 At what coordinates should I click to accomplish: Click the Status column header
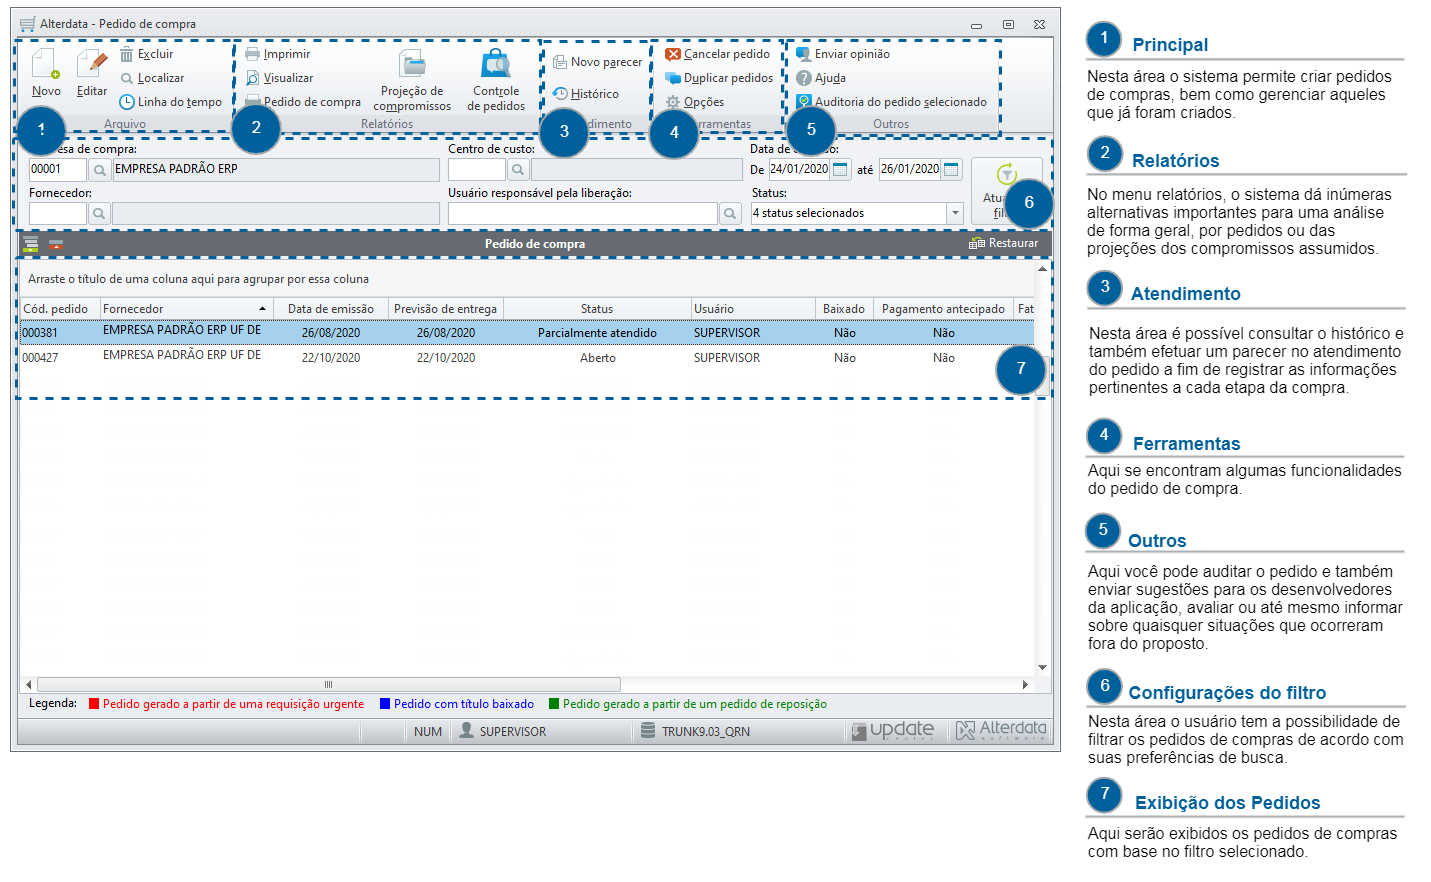(x=597, y=309)
